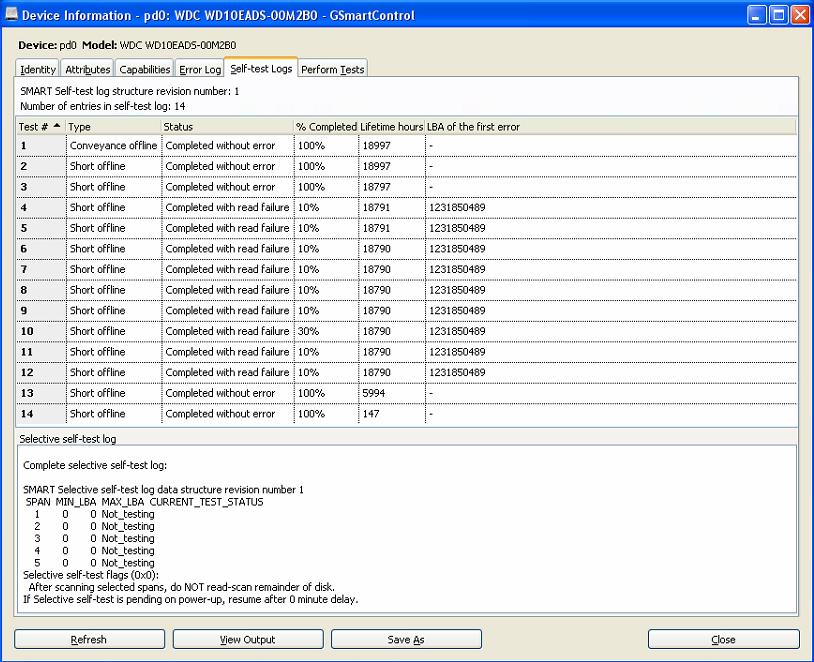Select test number 11 cell

tap(41, 352)
